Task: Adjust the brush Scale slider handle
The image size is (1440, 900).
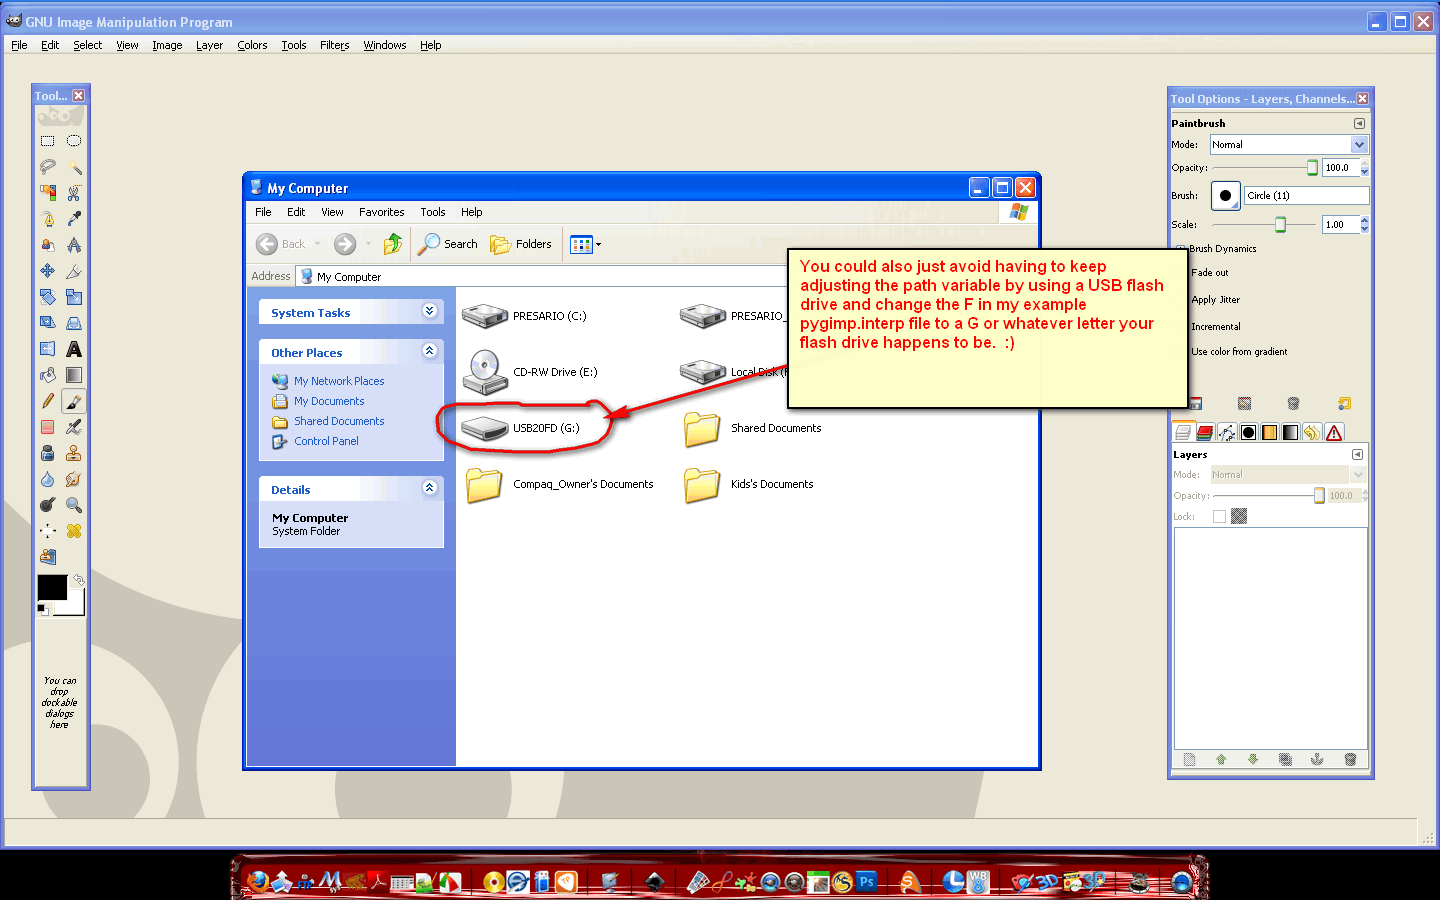Action: click(x=1280, y=225)
